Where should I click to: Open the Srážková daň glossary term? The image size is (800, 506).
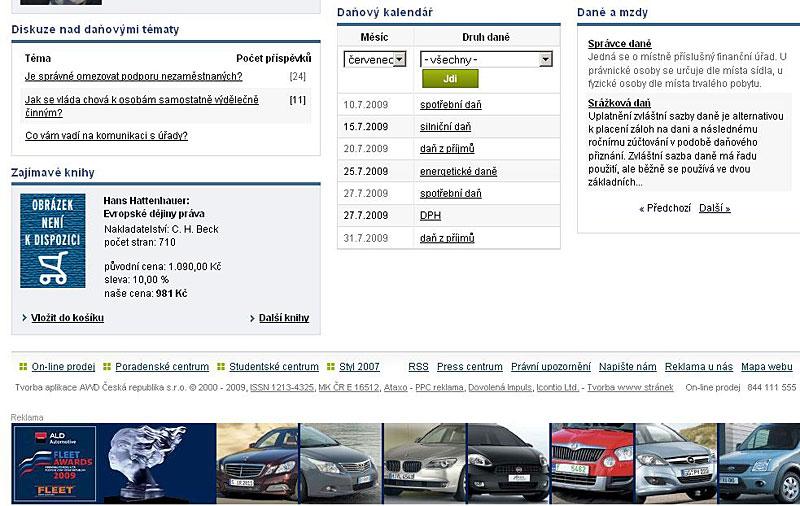619,103
